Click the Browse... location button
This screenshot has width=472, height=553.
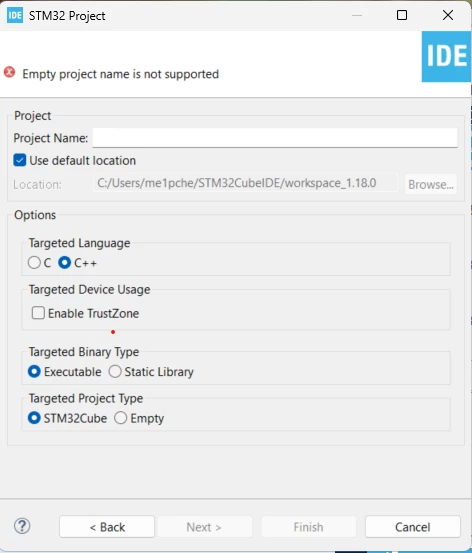point(431,184)
